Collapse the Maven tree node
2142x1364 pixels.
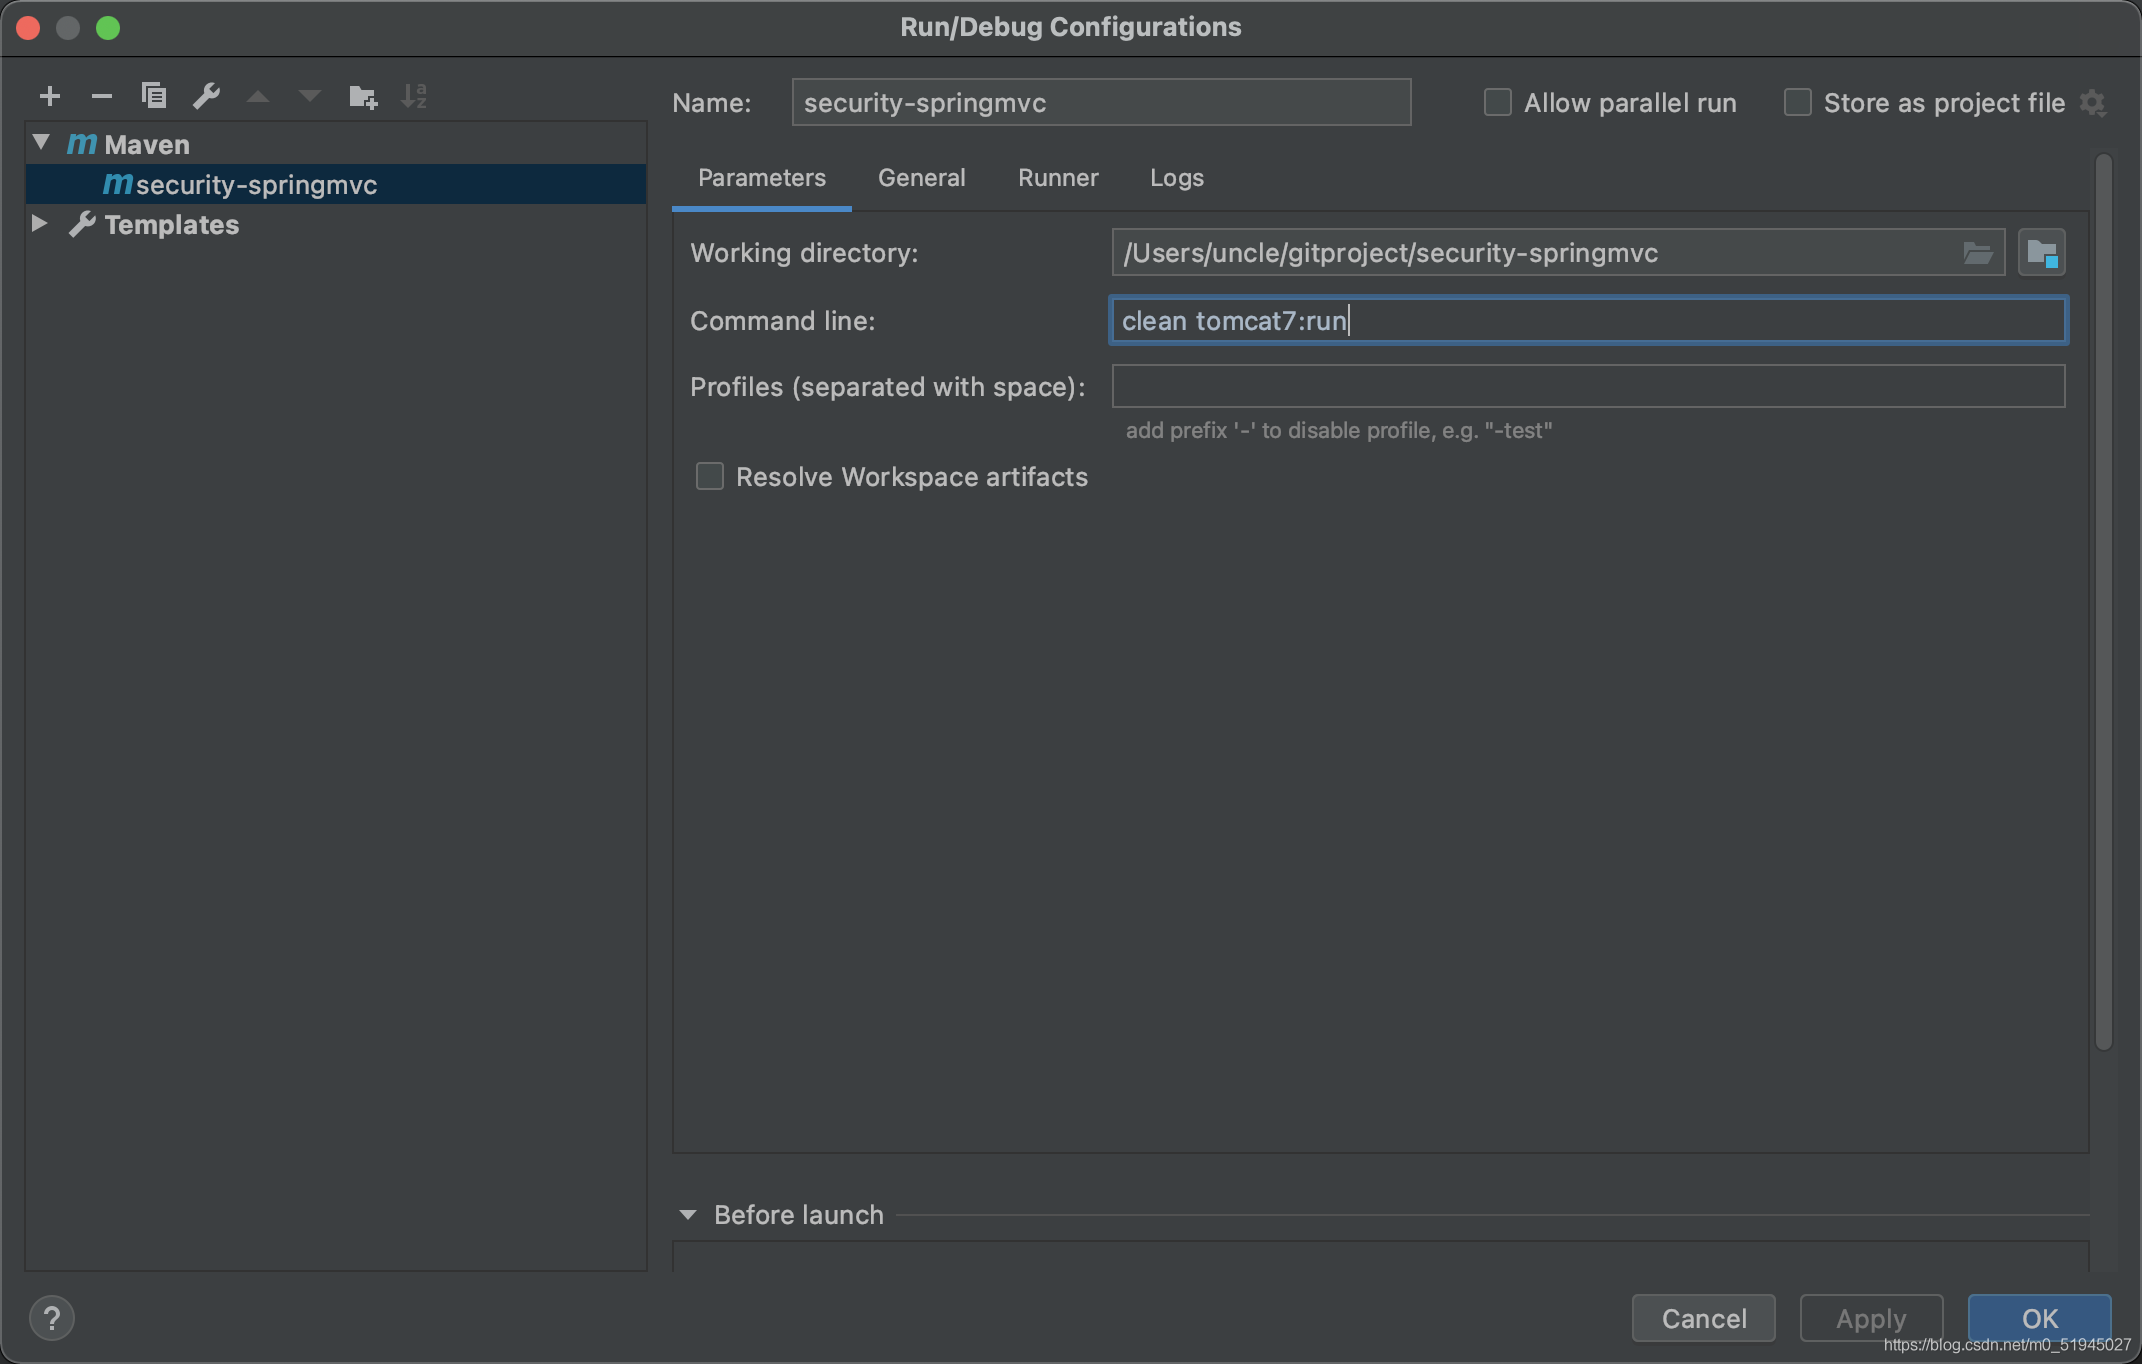click(x=41, y=143)
